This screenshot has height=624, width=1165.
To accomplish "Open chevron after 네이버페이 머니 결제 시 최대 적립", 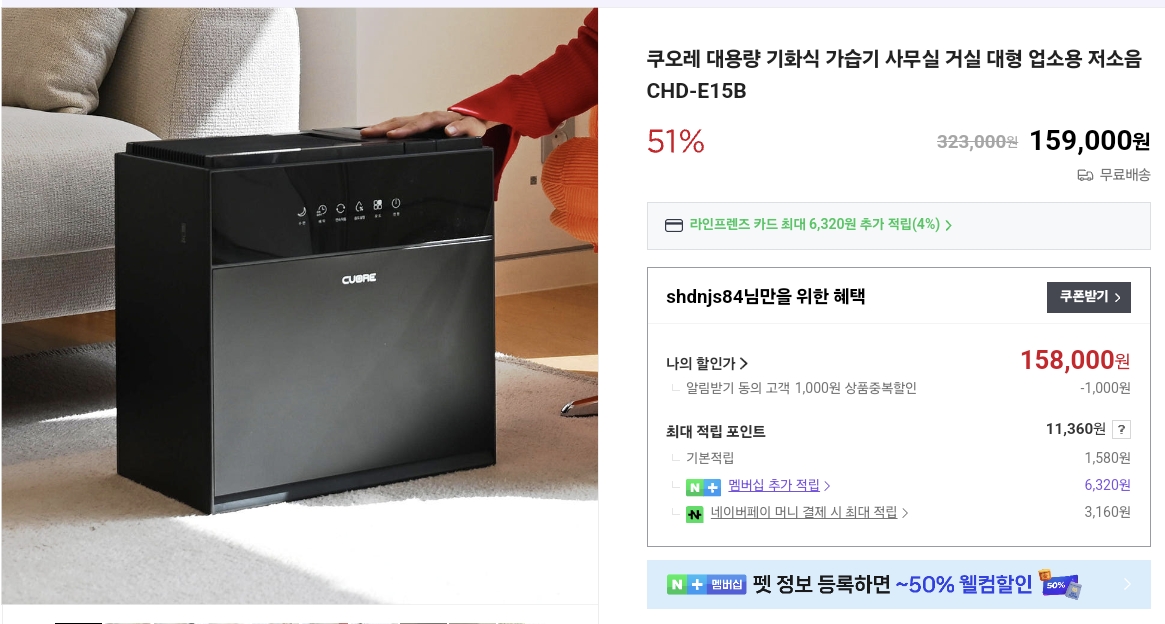I will coord(904,513).
